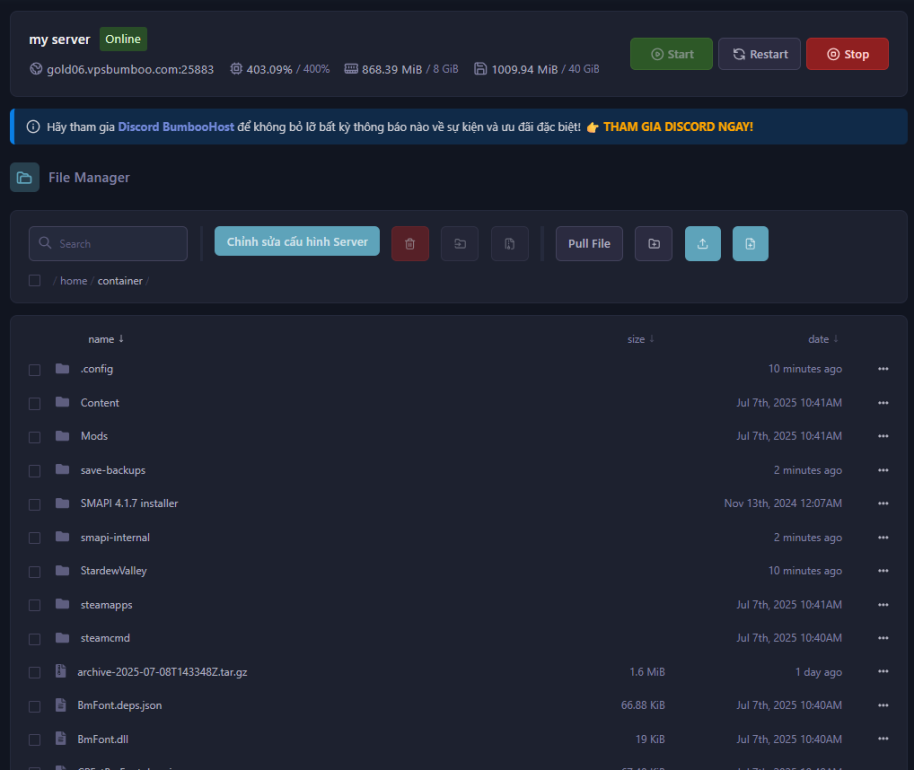Screen dimensions: 914x770
Task: Click the red Stop server button
Action: tap(846, 54)
